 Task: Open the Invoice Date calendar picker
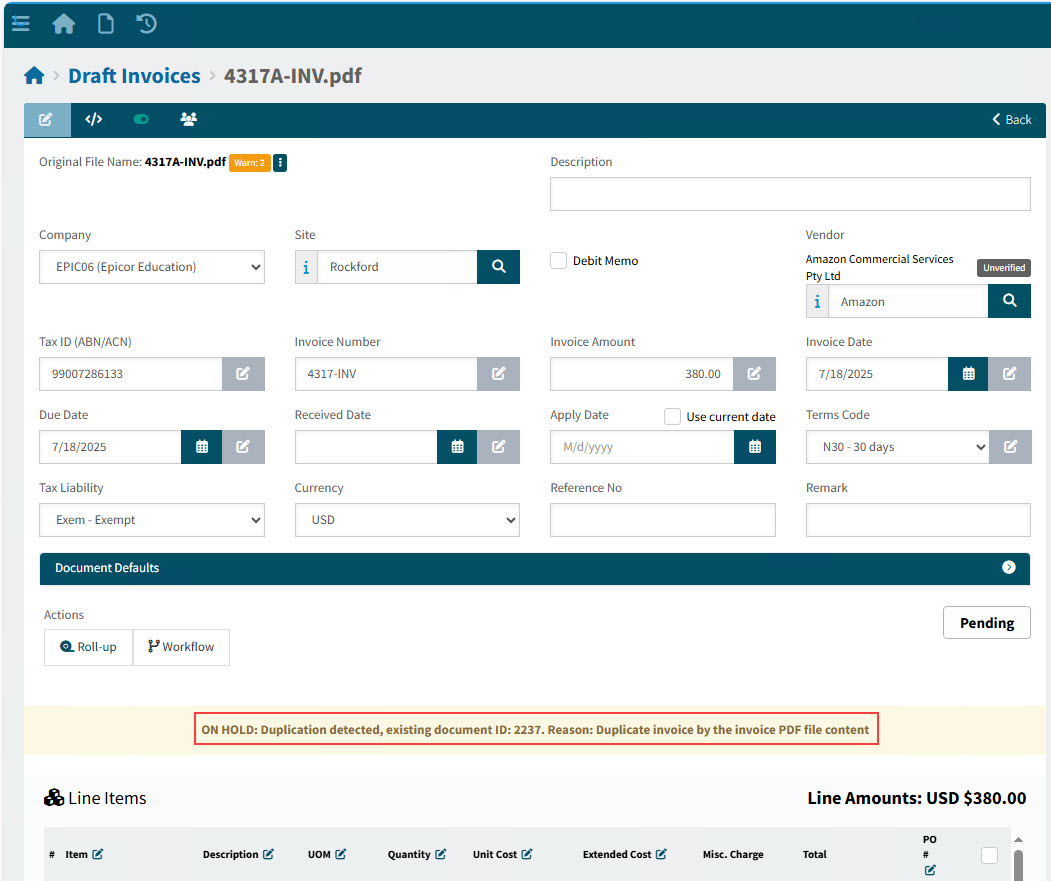point(968,374)
